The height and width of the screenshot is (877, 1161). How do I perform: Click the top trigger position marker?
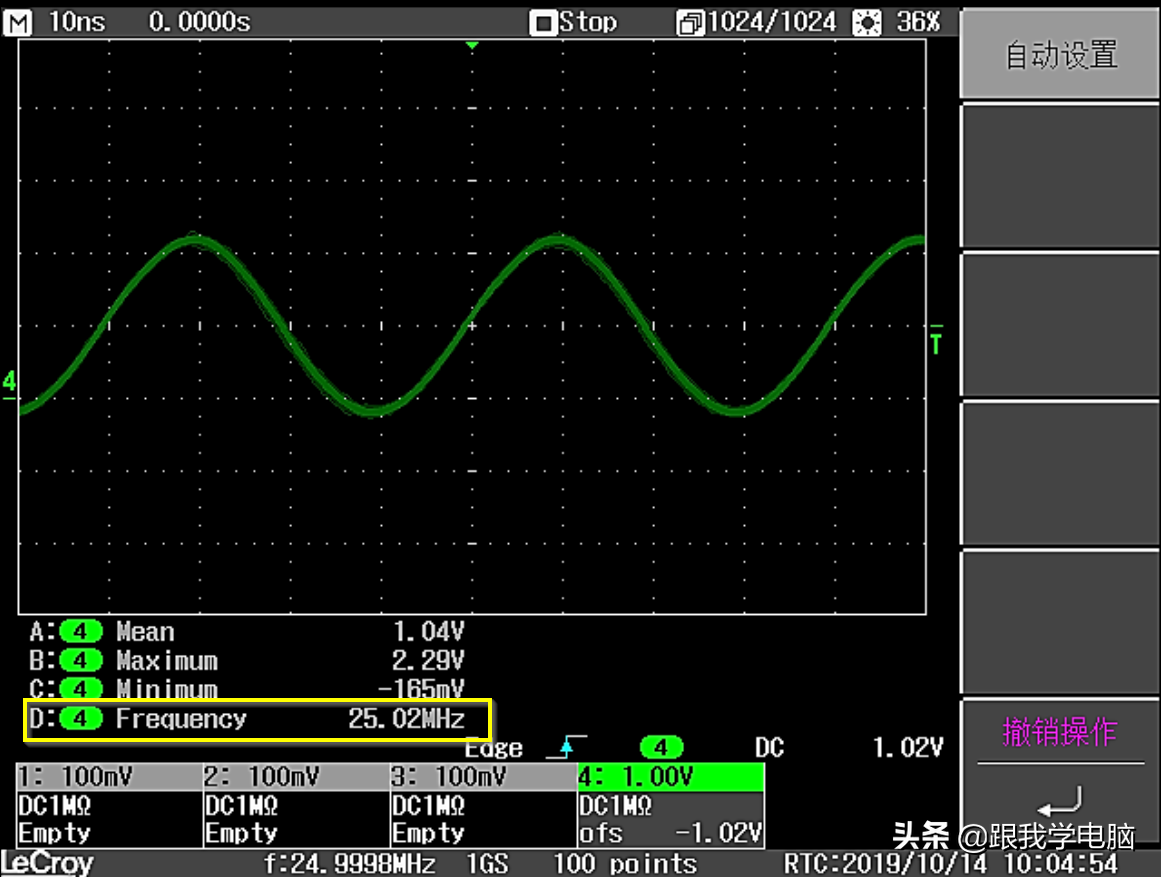tap(472, 46)
